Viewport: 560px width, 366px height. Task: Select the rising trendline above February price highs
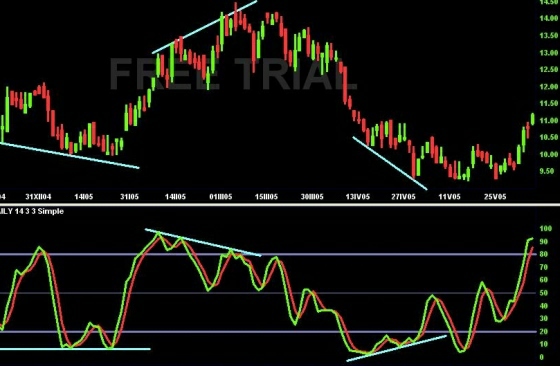[204, 27]
